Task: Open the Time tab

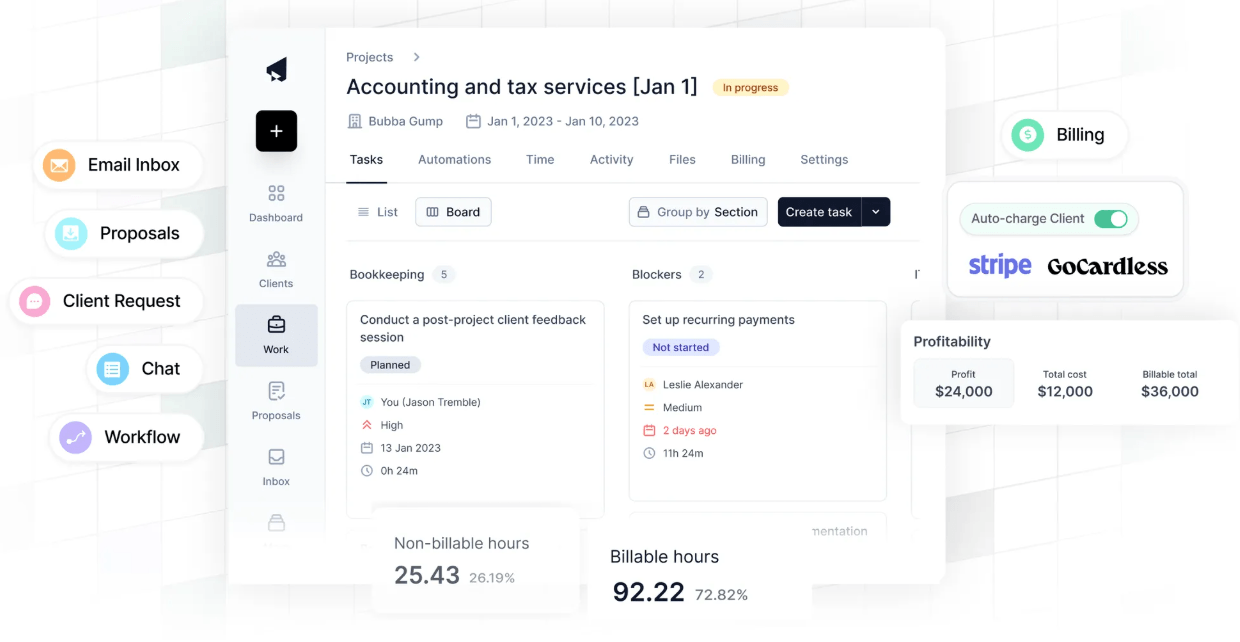Action: [540, 160]
